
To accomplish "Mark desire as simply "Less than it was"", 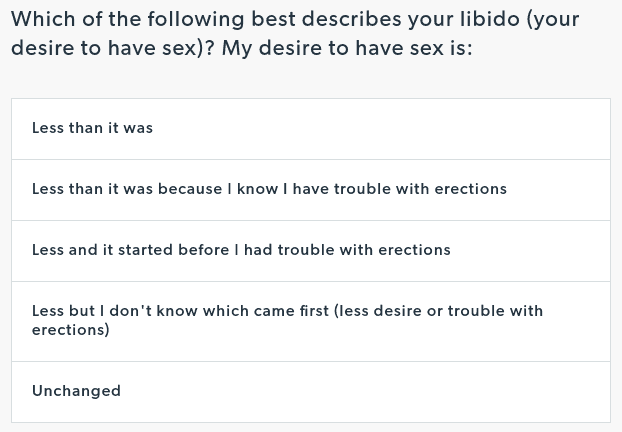I will [x=310, y=129].
